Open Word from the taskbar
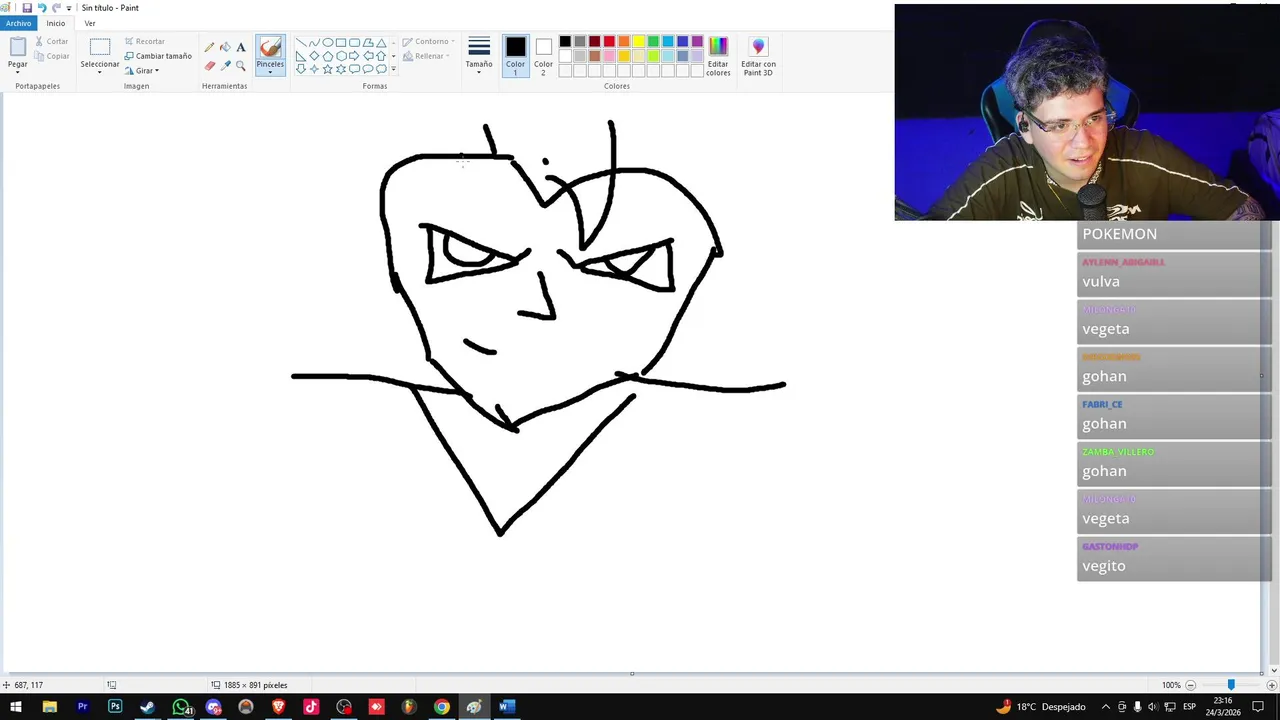1280x720 pixels. pos(506,707)
